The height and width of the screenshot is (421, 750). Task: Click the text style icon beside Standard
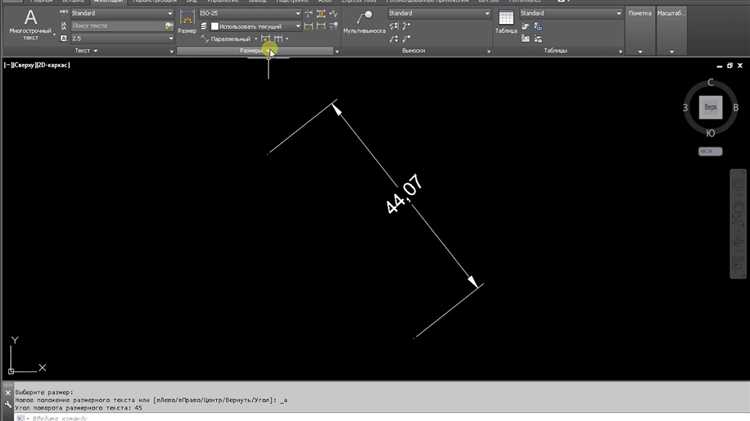[x=64, y=13]
